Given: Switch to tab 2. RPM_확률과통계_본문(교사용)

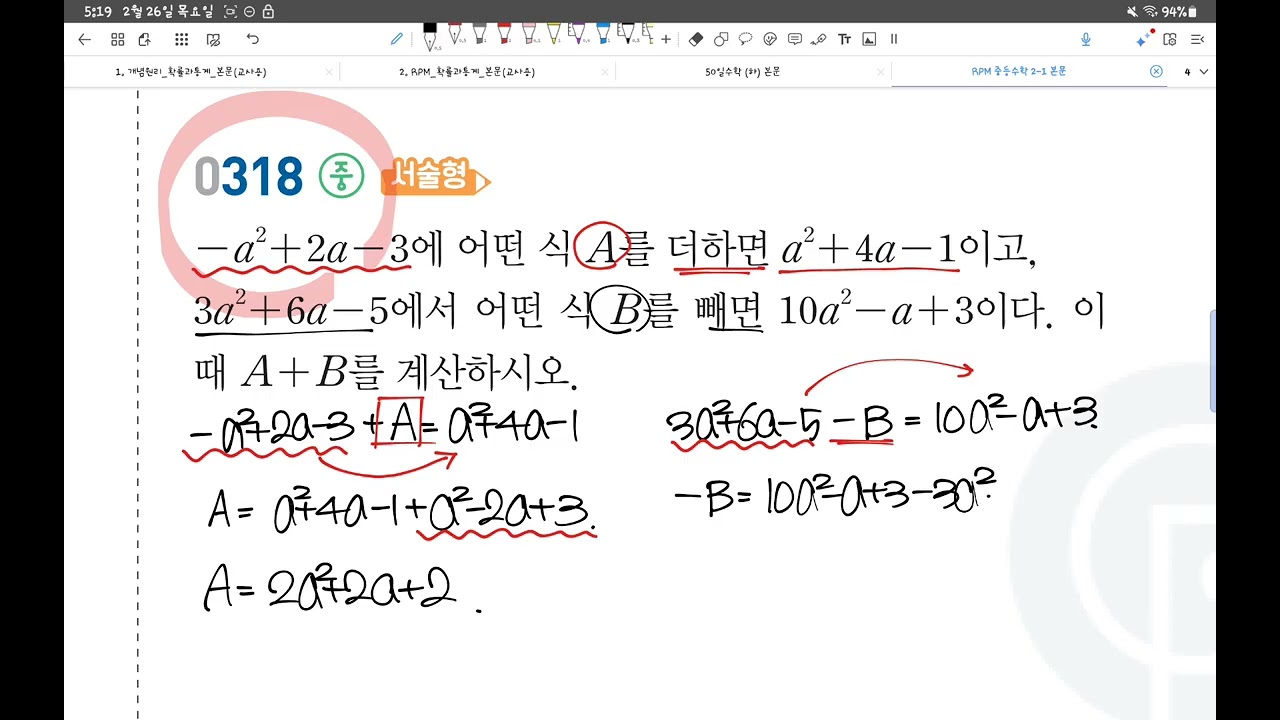Looking at the screenshot, I should [x=466, y=72].
